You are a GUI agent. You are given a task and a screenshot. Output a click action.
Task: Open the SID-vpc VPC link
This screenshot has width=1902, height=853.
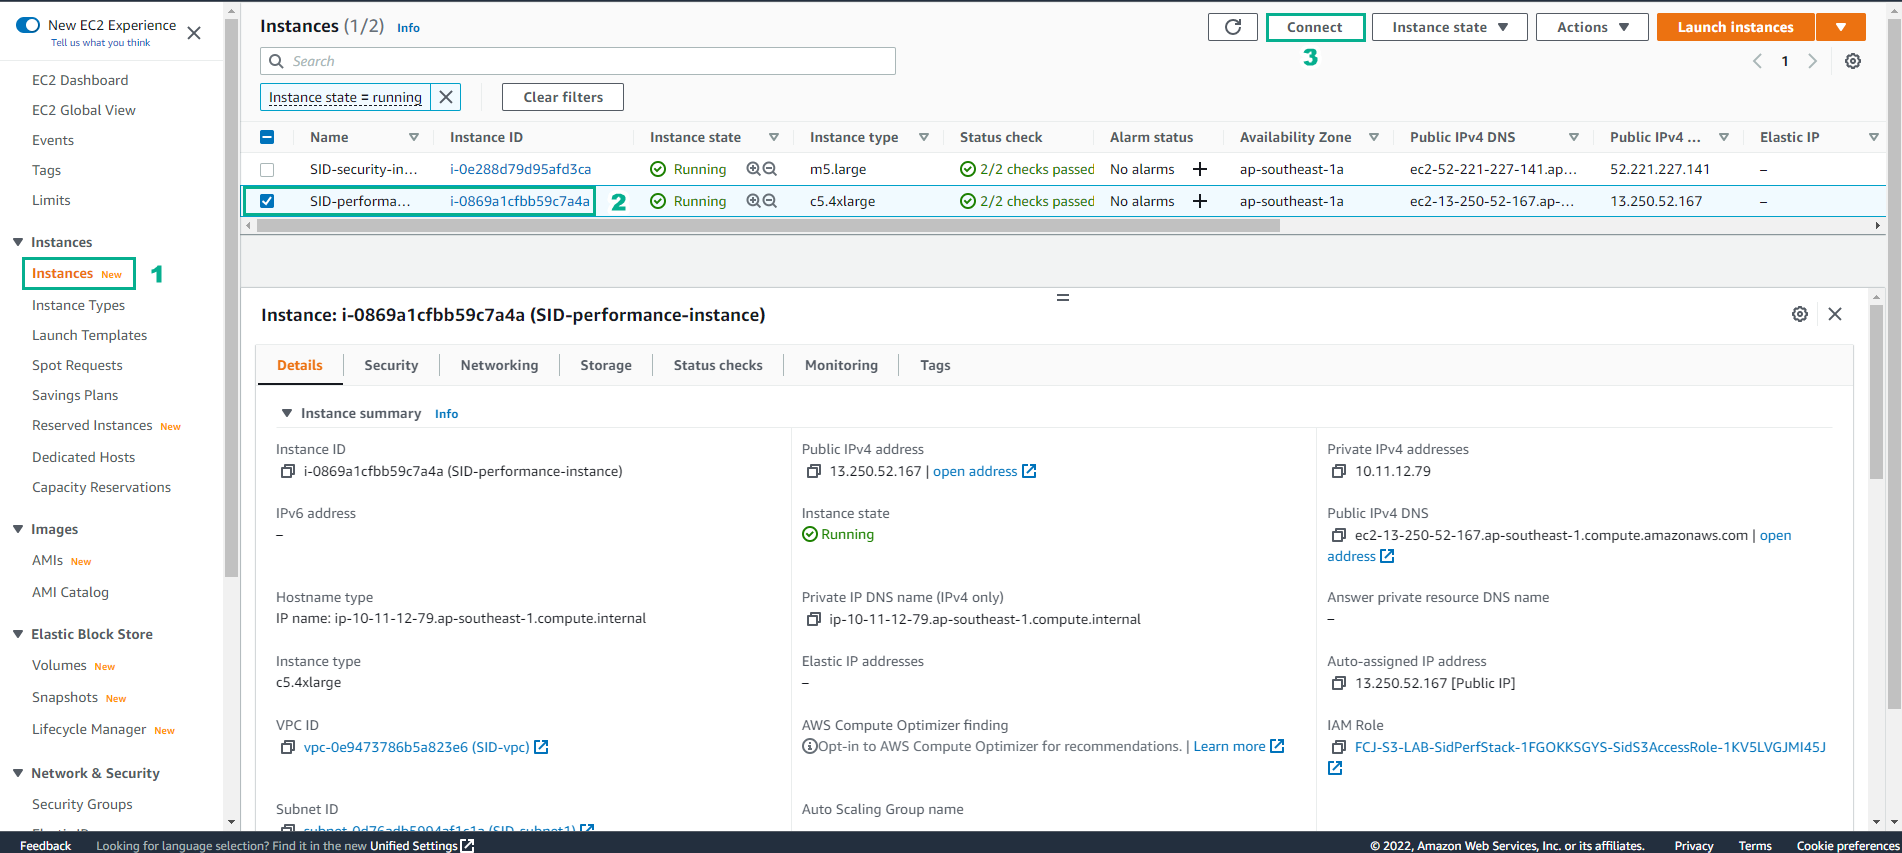coord(416,747)
